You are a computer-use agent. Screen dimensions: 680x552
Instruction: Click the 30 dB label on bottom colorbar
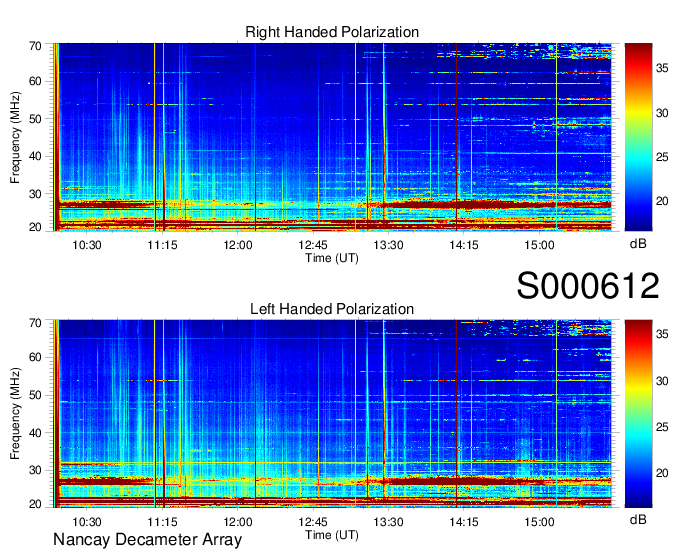[x=662, y=381]
